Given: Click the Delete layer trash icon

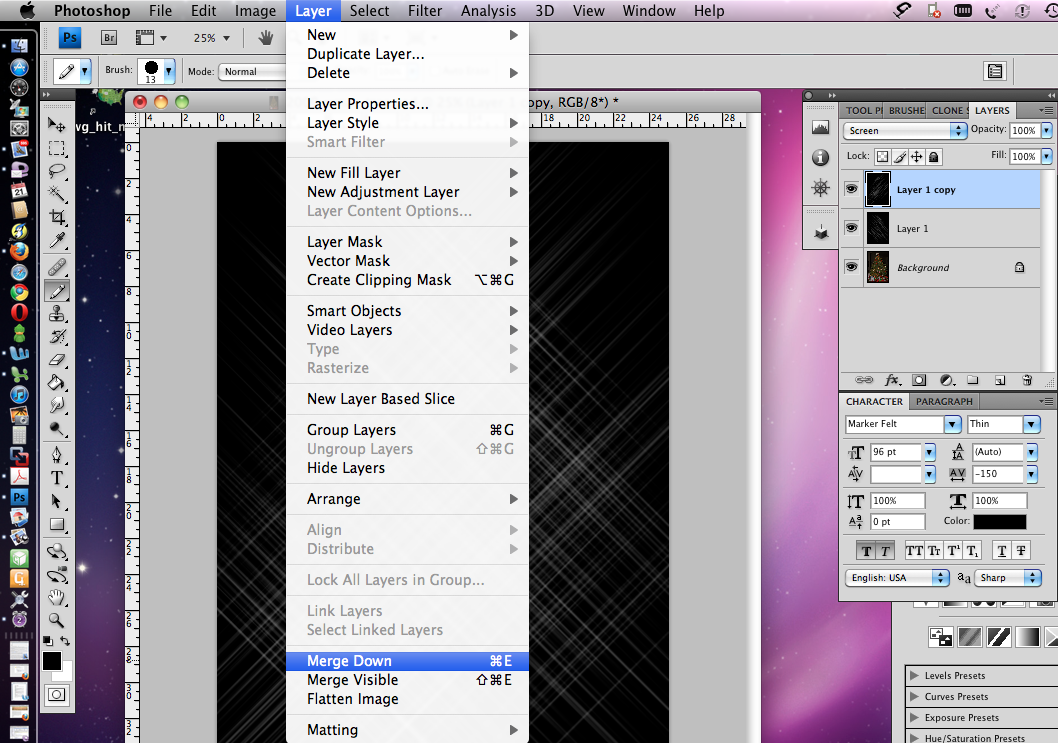Looking at the screenshot, I should point(1026,380).
